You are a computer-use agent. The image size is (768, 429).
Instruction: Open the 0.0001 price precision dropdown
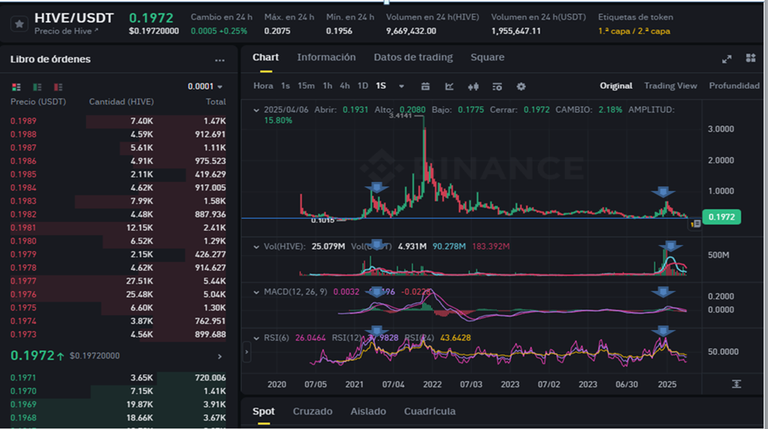click(x=205, y=87)
